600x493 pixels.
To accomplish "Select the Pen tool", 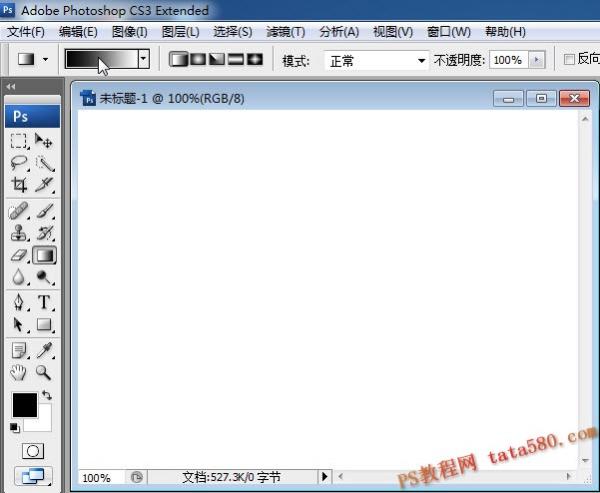I will (18, 302).
